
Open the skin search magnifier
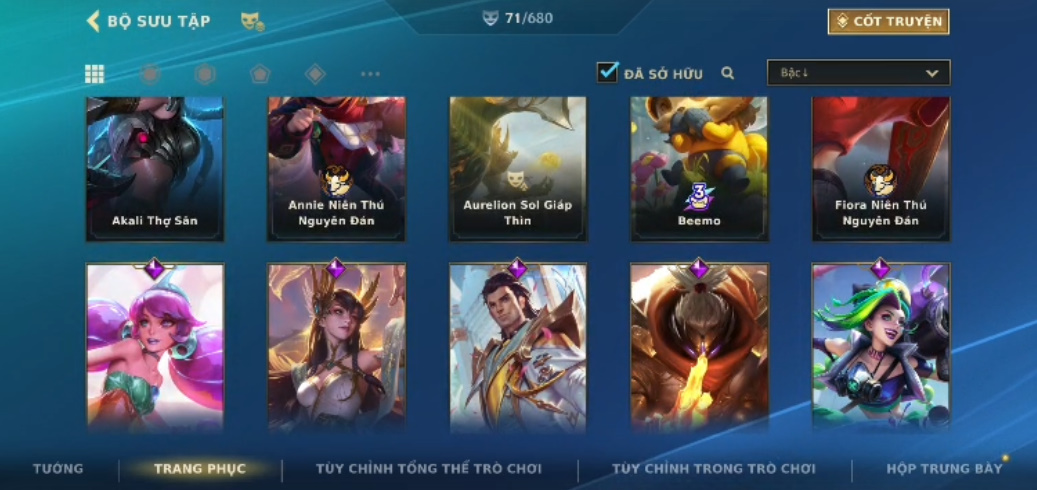pos(727,73)
